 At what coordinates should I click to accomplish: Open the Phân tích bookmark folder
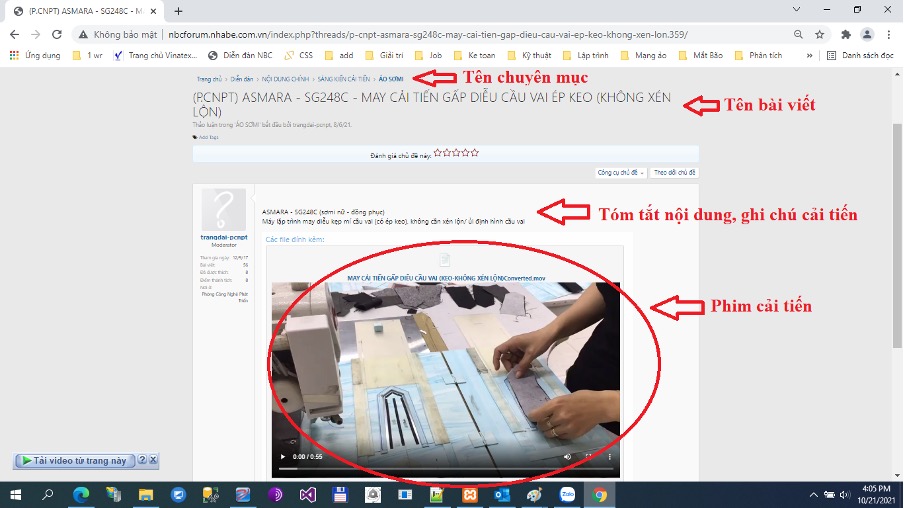point(759,55)
